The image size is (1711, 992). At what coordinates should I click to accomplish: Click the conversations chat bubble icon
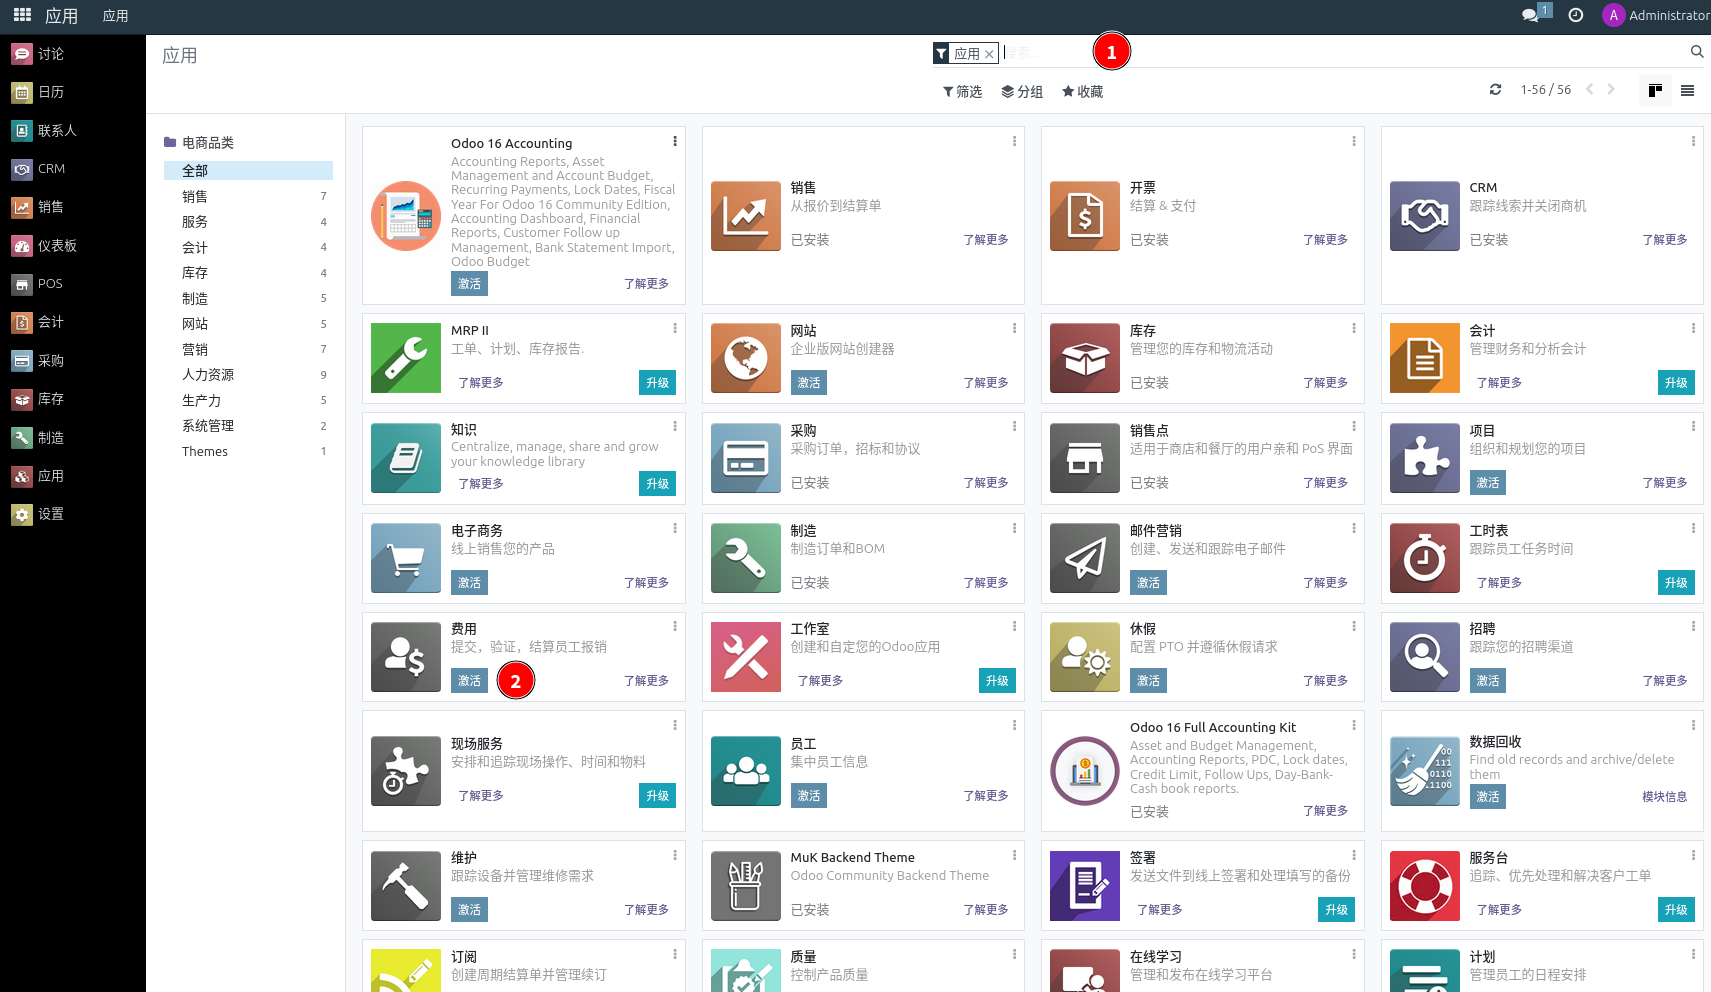point(1531,15)
